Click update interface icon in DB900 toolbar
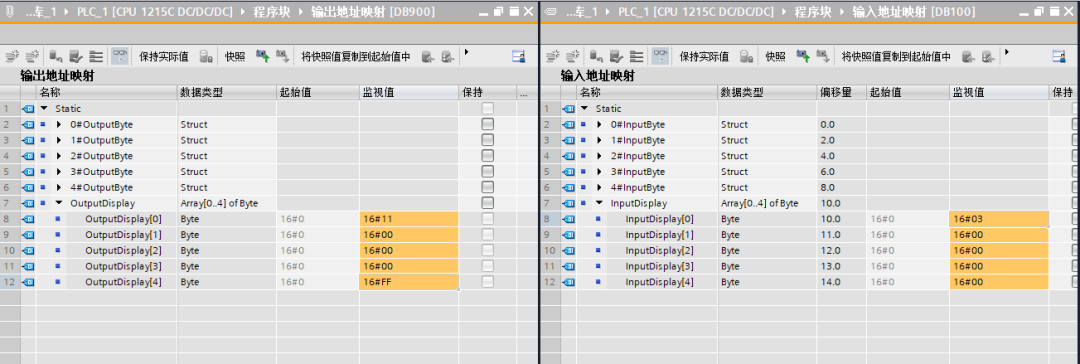 [76, 57]
